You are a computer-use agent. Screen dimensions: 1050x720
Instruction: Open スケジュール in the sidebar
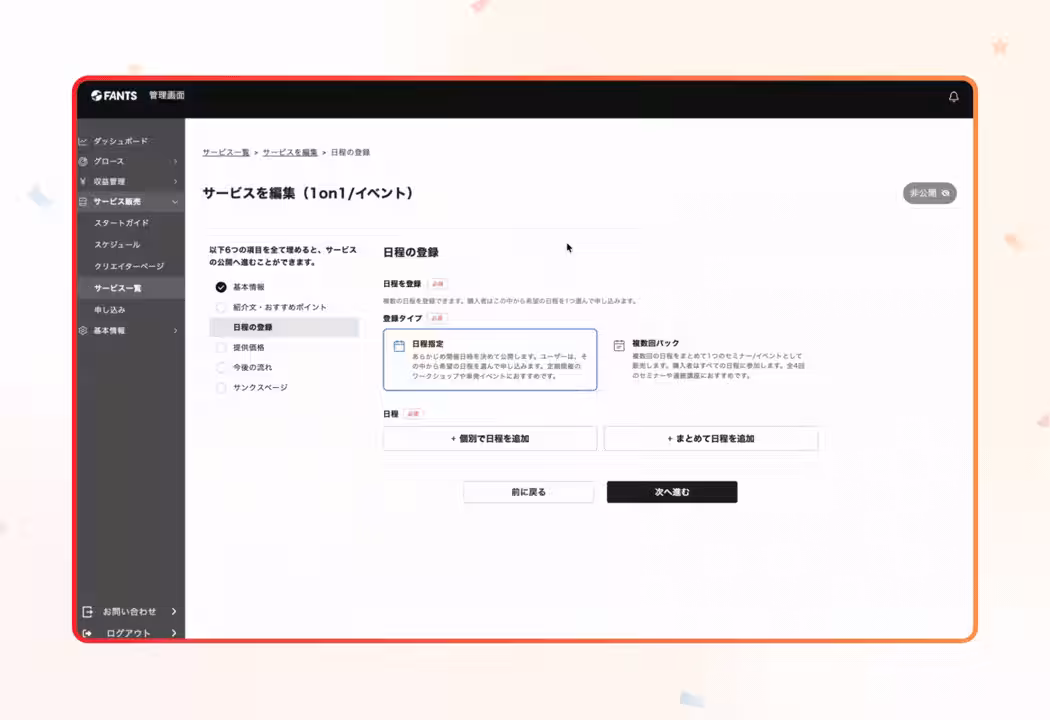tap(117, 244)
